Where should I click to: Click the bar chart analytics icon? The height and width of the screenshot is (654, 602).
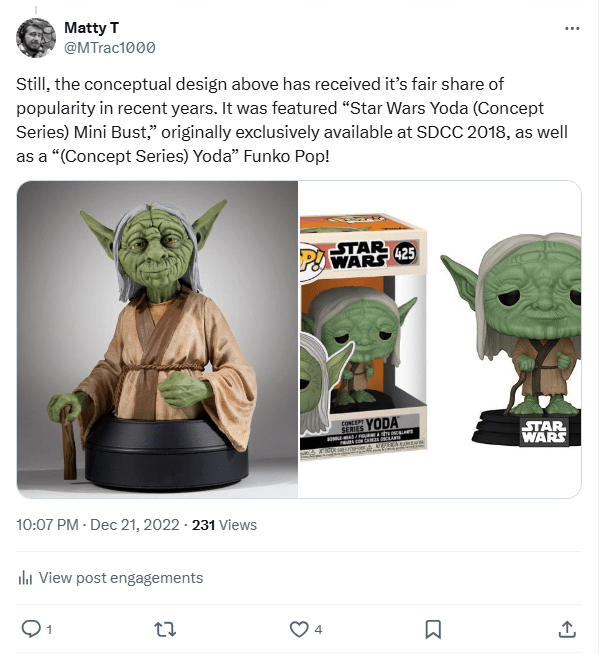pos(25,578)
